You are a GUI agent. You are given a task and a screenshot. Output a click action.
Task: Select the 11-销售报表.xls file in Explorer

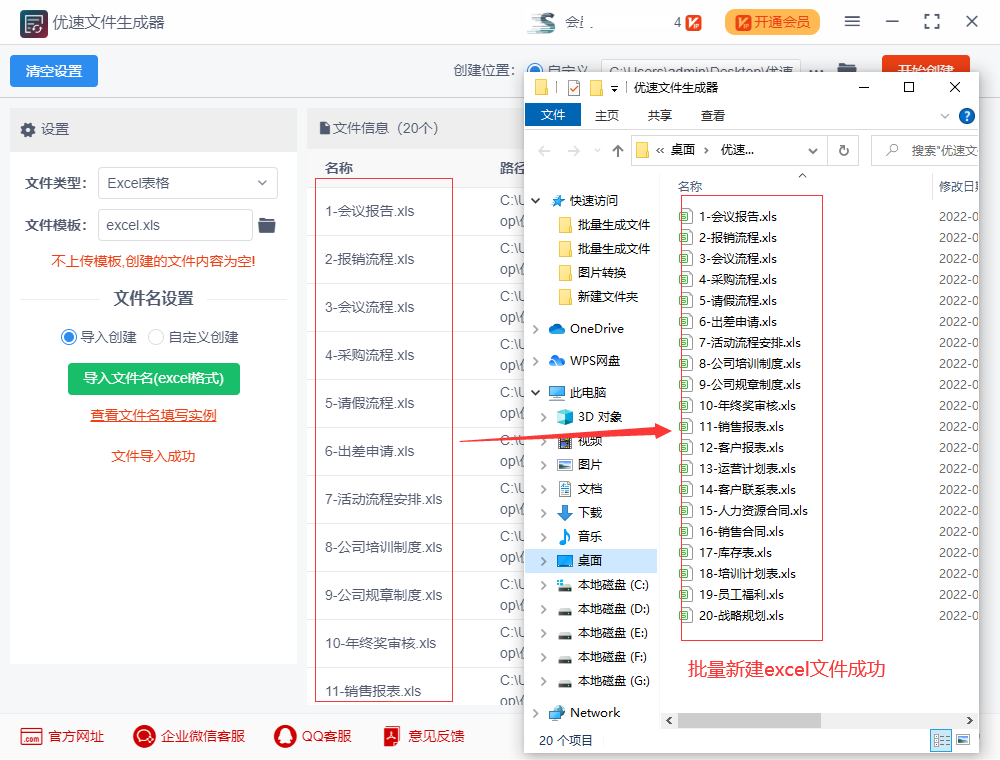pyautogui.click(x=741, y=427)
